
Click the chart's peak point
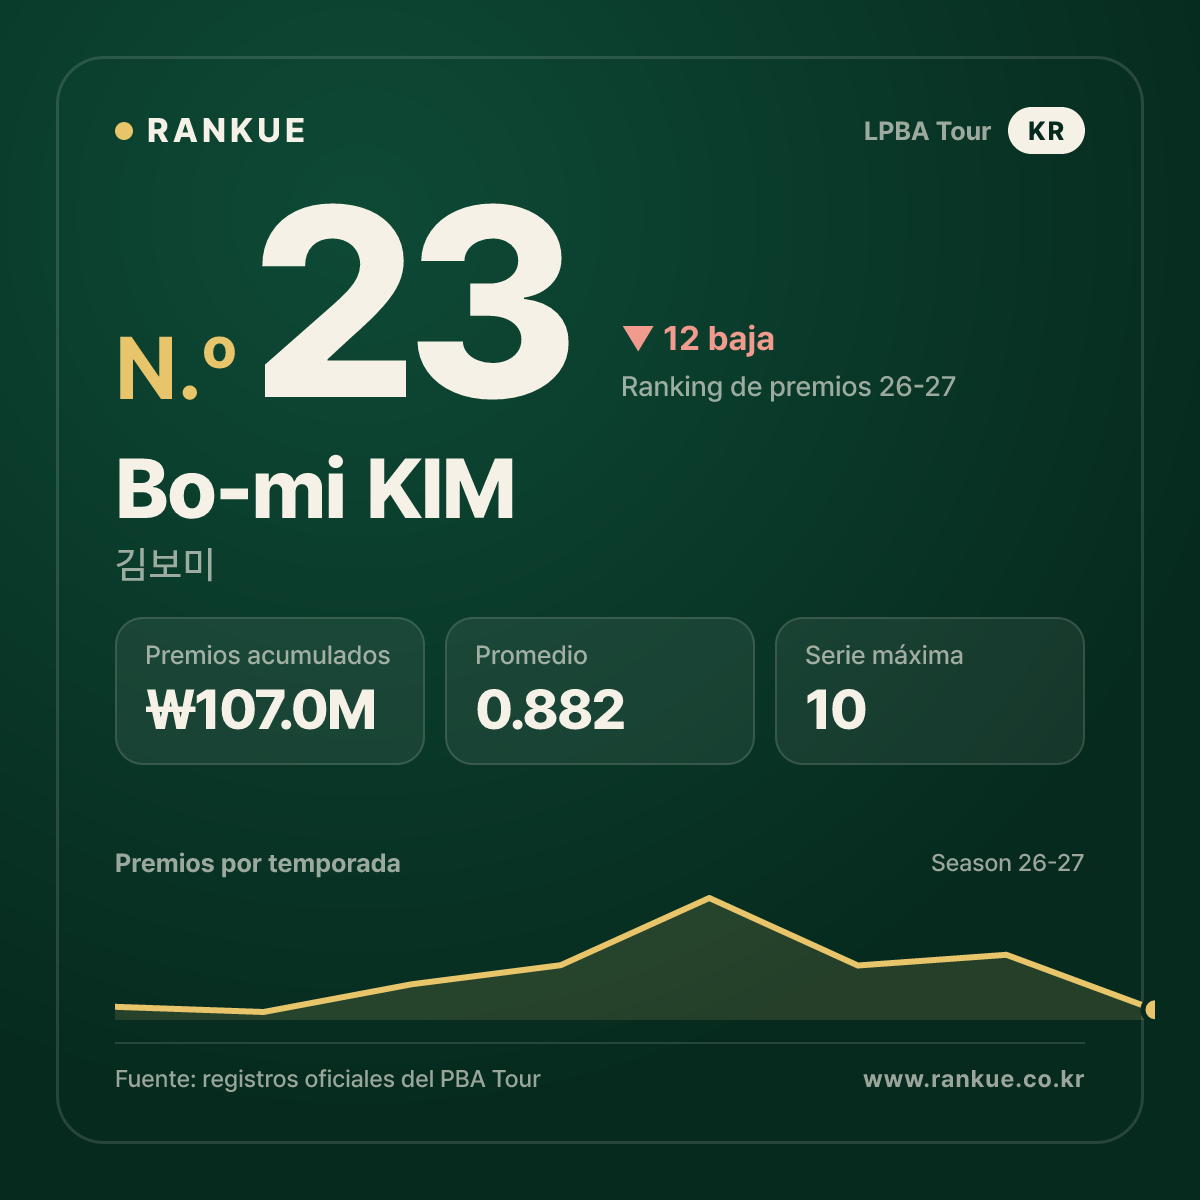point(709,898)
